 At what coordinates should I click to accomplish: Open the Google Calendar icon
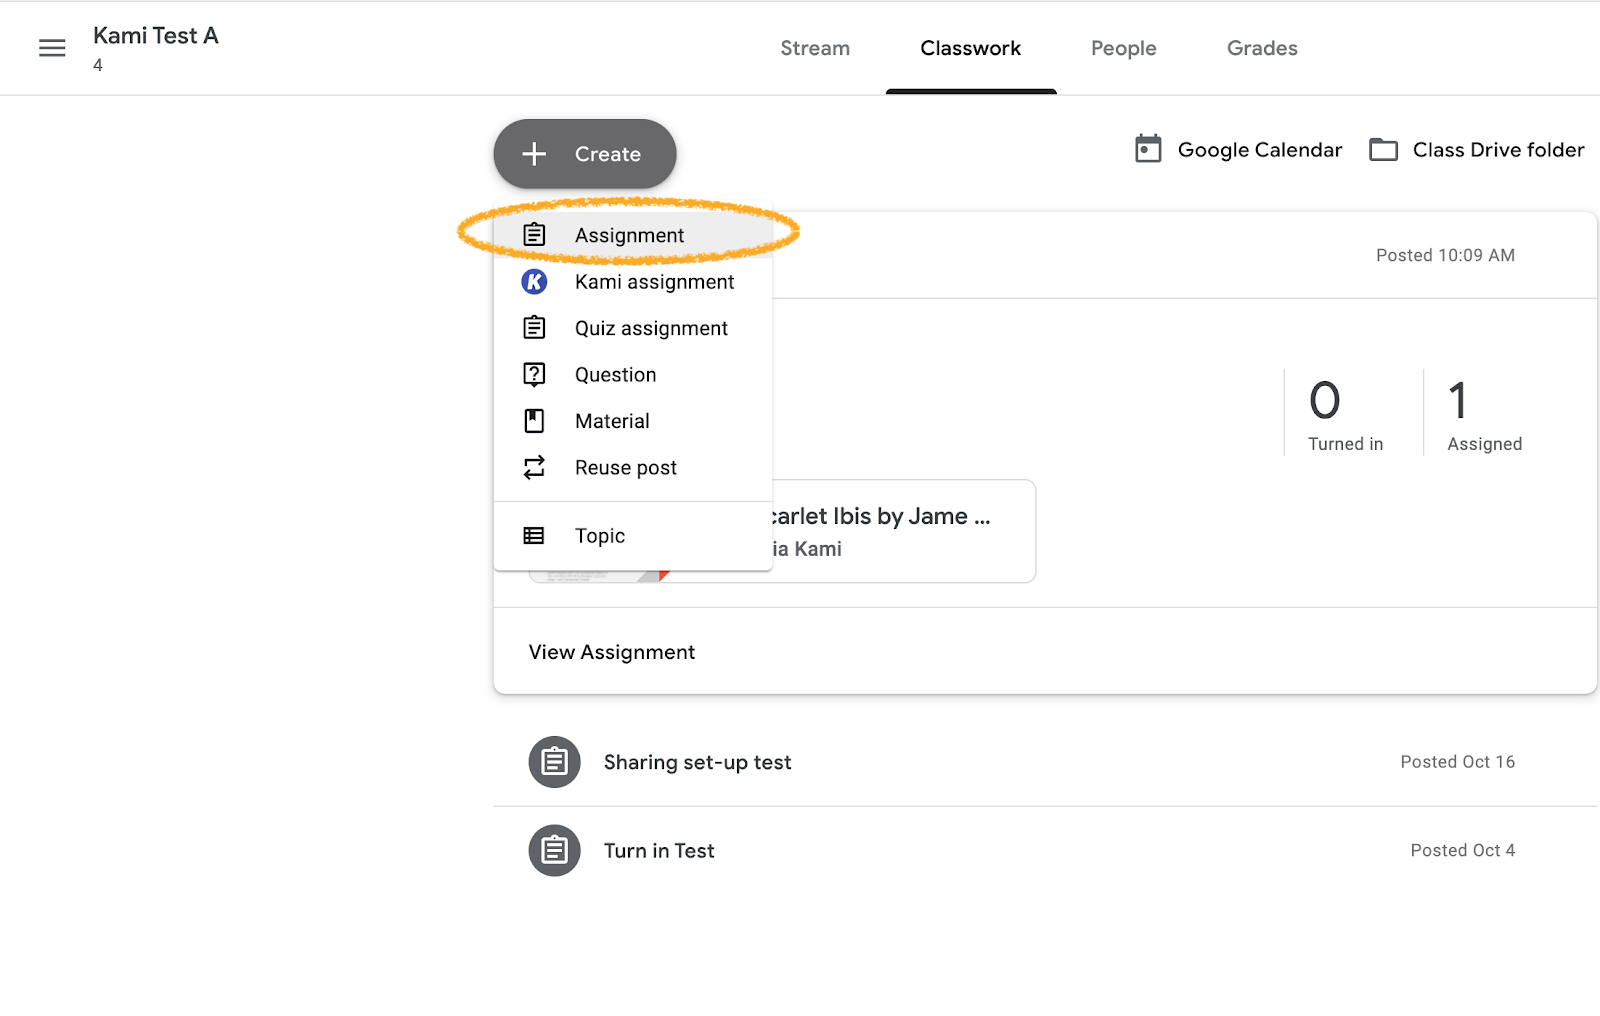click(x=1148, y=148)
